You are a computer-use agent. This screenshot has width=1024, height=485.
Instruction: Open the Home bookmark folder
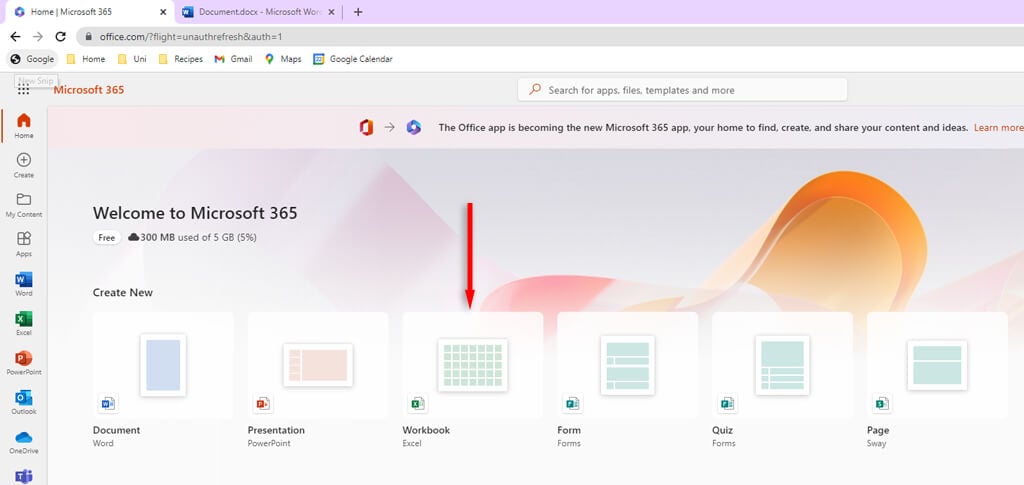click(x=86, y=59)
